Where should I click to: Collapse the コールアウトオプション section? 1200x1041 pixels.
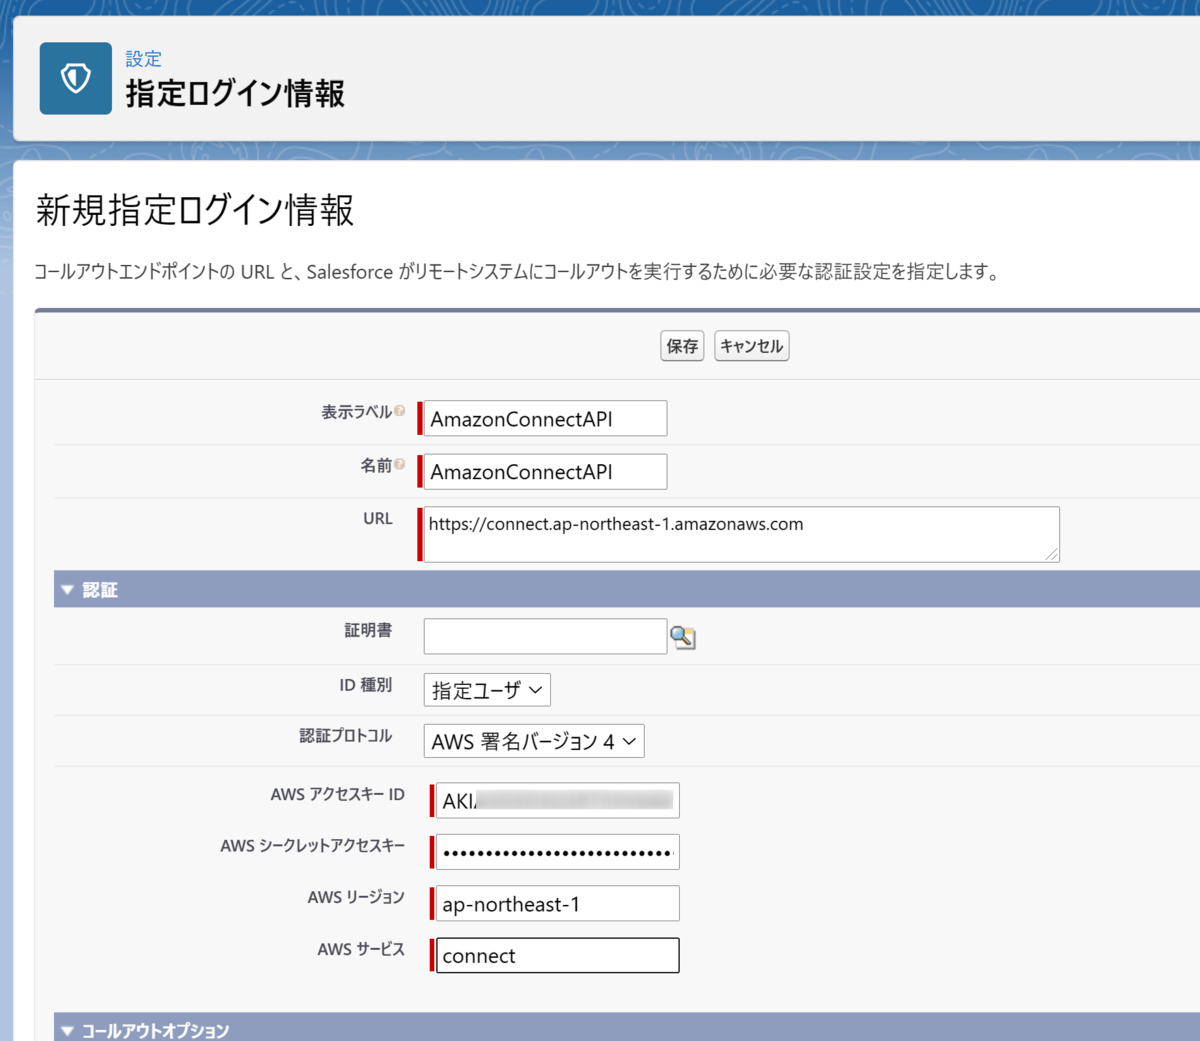[x=68, y=1030]
